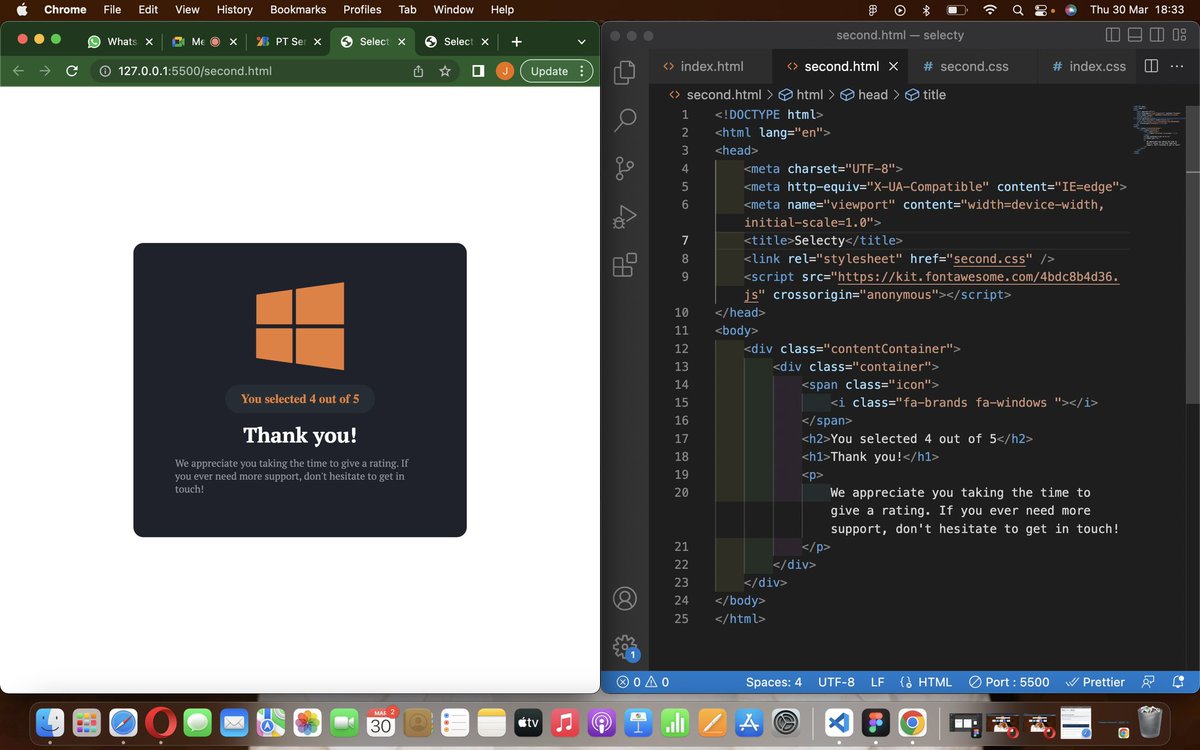Open Spotlight search in the menu bar
Image resolution: width=1200 pixels, height=750 pixels.
[x=1018, y=9]
